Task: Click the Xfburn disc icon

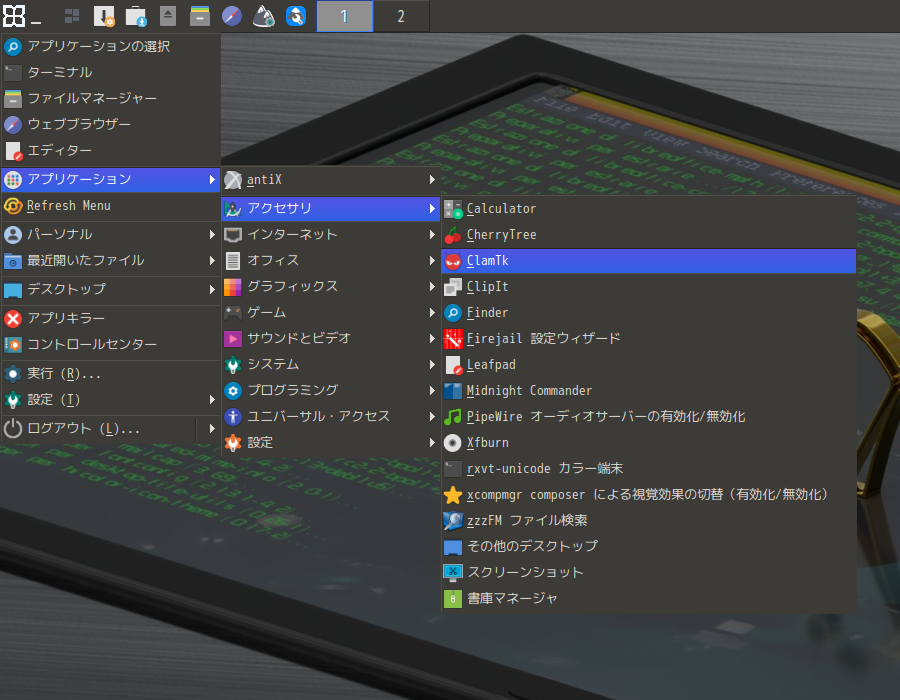Action: 453,443
